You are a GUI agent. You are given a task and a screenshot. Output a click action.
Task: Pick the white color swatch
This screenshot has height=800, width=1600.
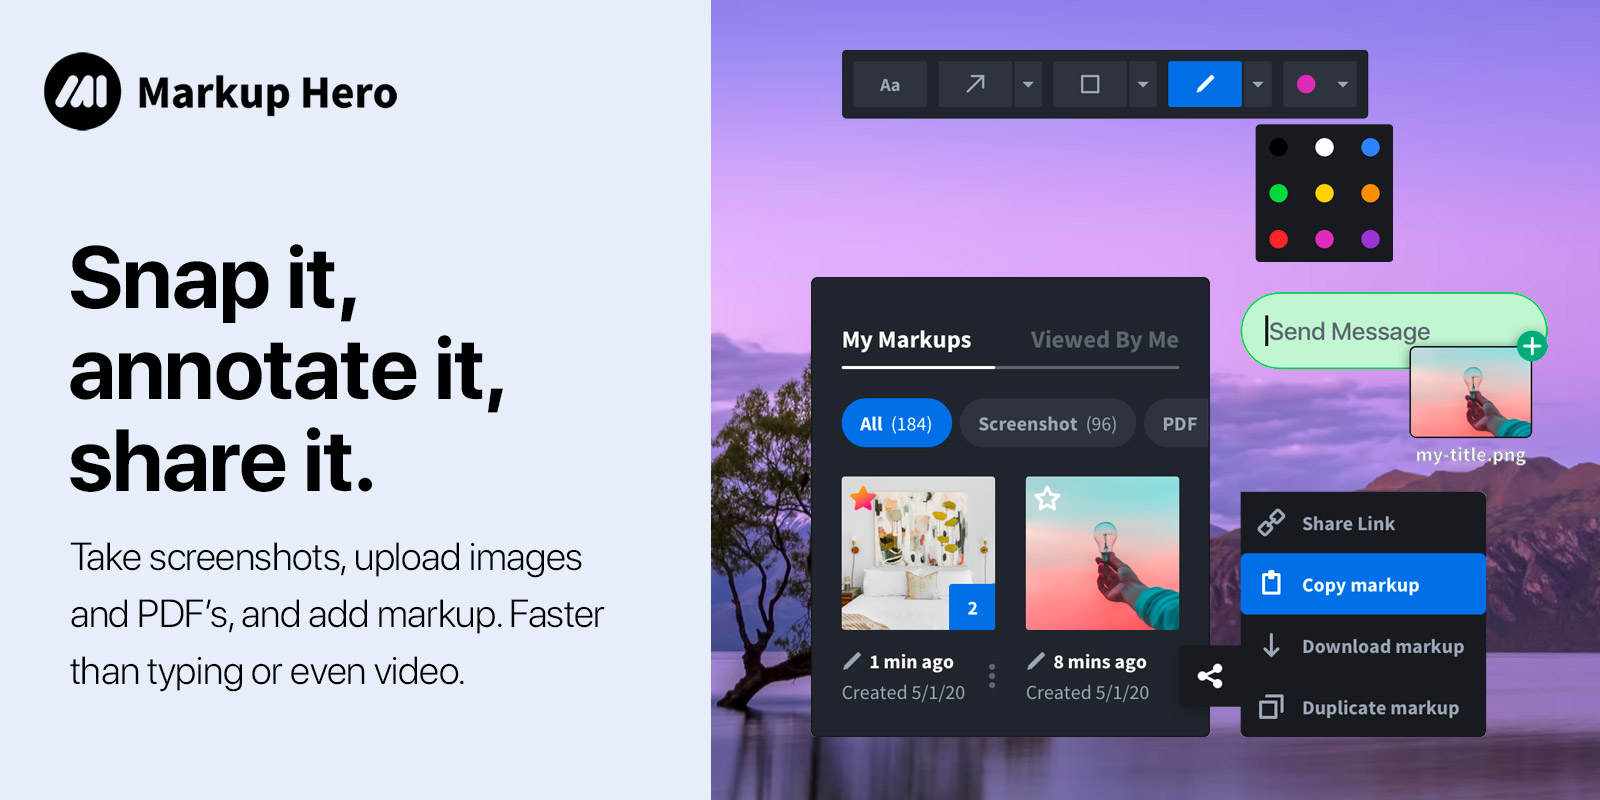coord(1324,148)
